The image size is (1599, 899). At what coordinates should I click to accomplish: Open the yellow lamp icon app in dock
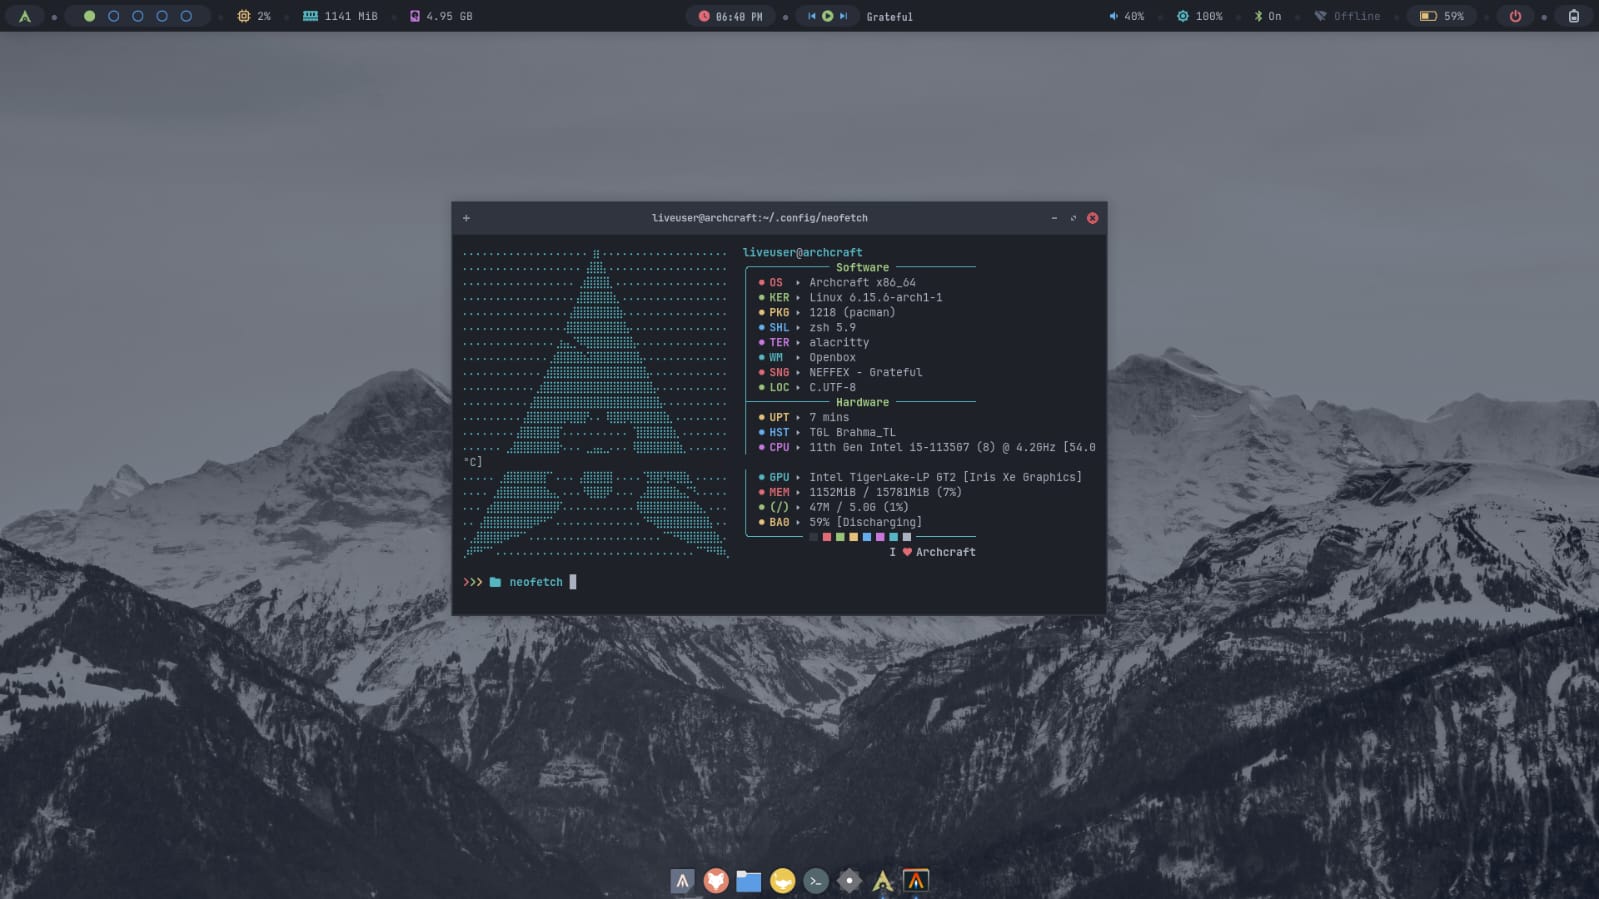click(783, 881)
